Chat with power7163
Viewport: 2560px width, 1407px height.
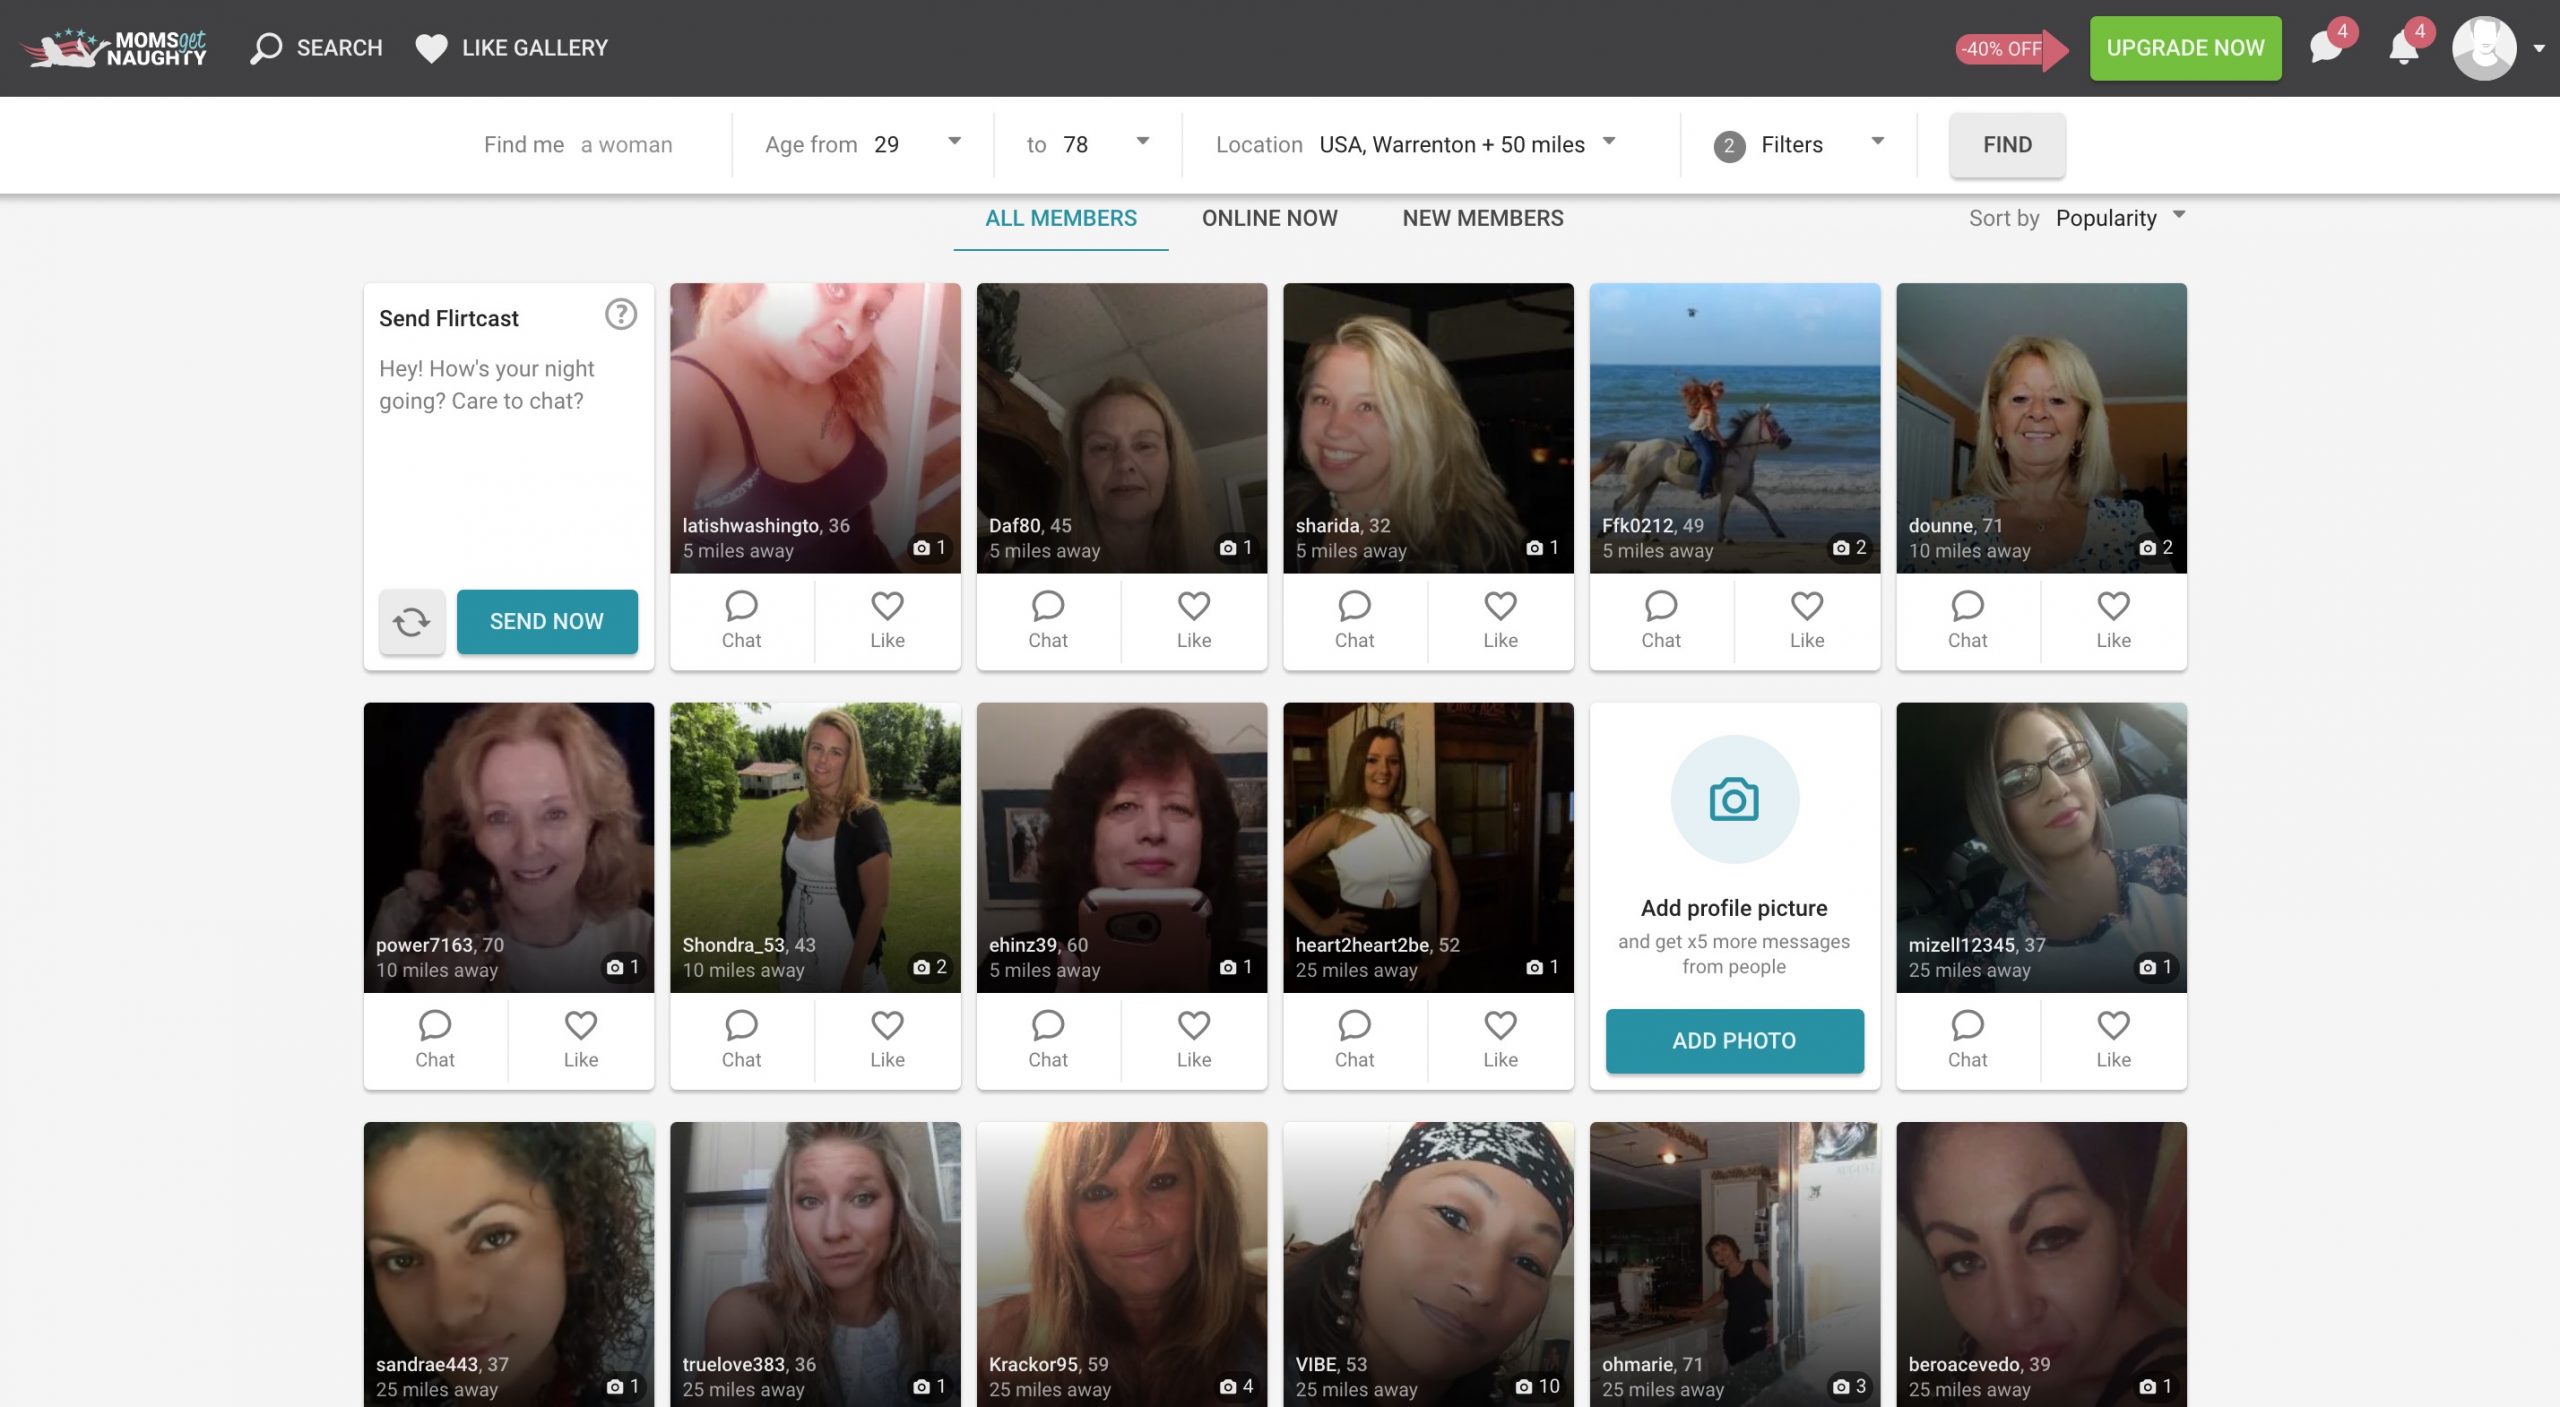click(435, 1040)
